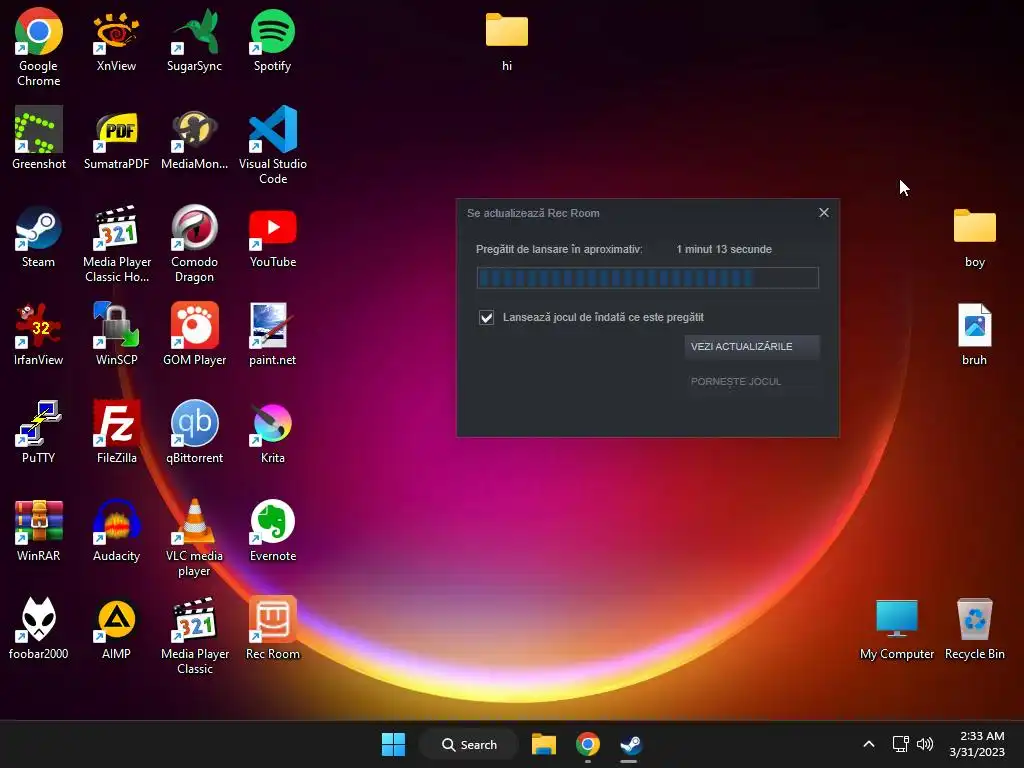Open the SugarSync desktop icon
The width and height of the screenshot is (1024, 768).
point(195,40)
